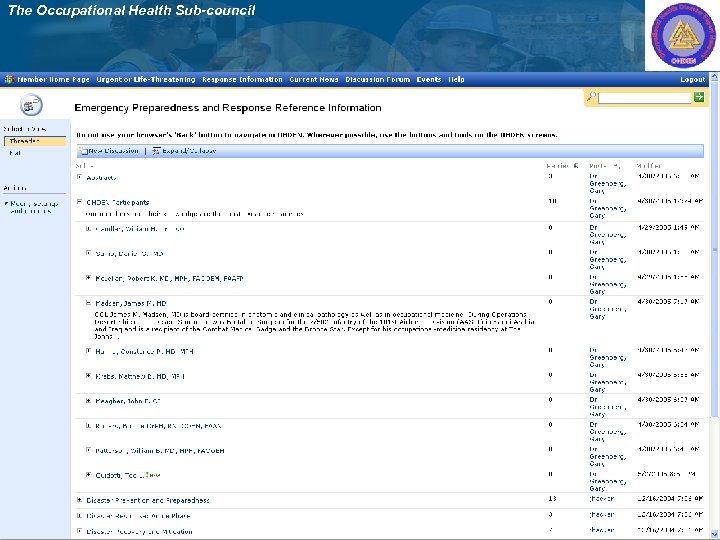Open the Cuddeb, Tod post link
The image size is (720, 540).
121,475
